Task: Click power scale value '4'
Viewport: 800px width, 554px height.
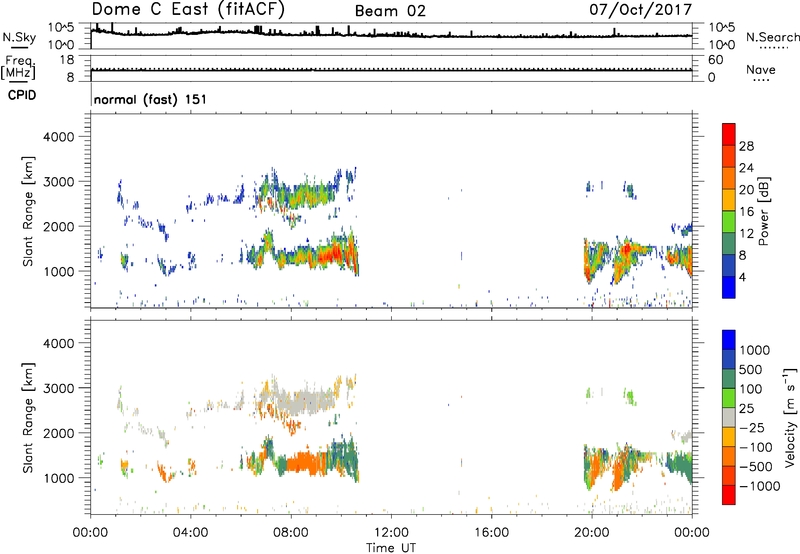Action: point(742,277)
